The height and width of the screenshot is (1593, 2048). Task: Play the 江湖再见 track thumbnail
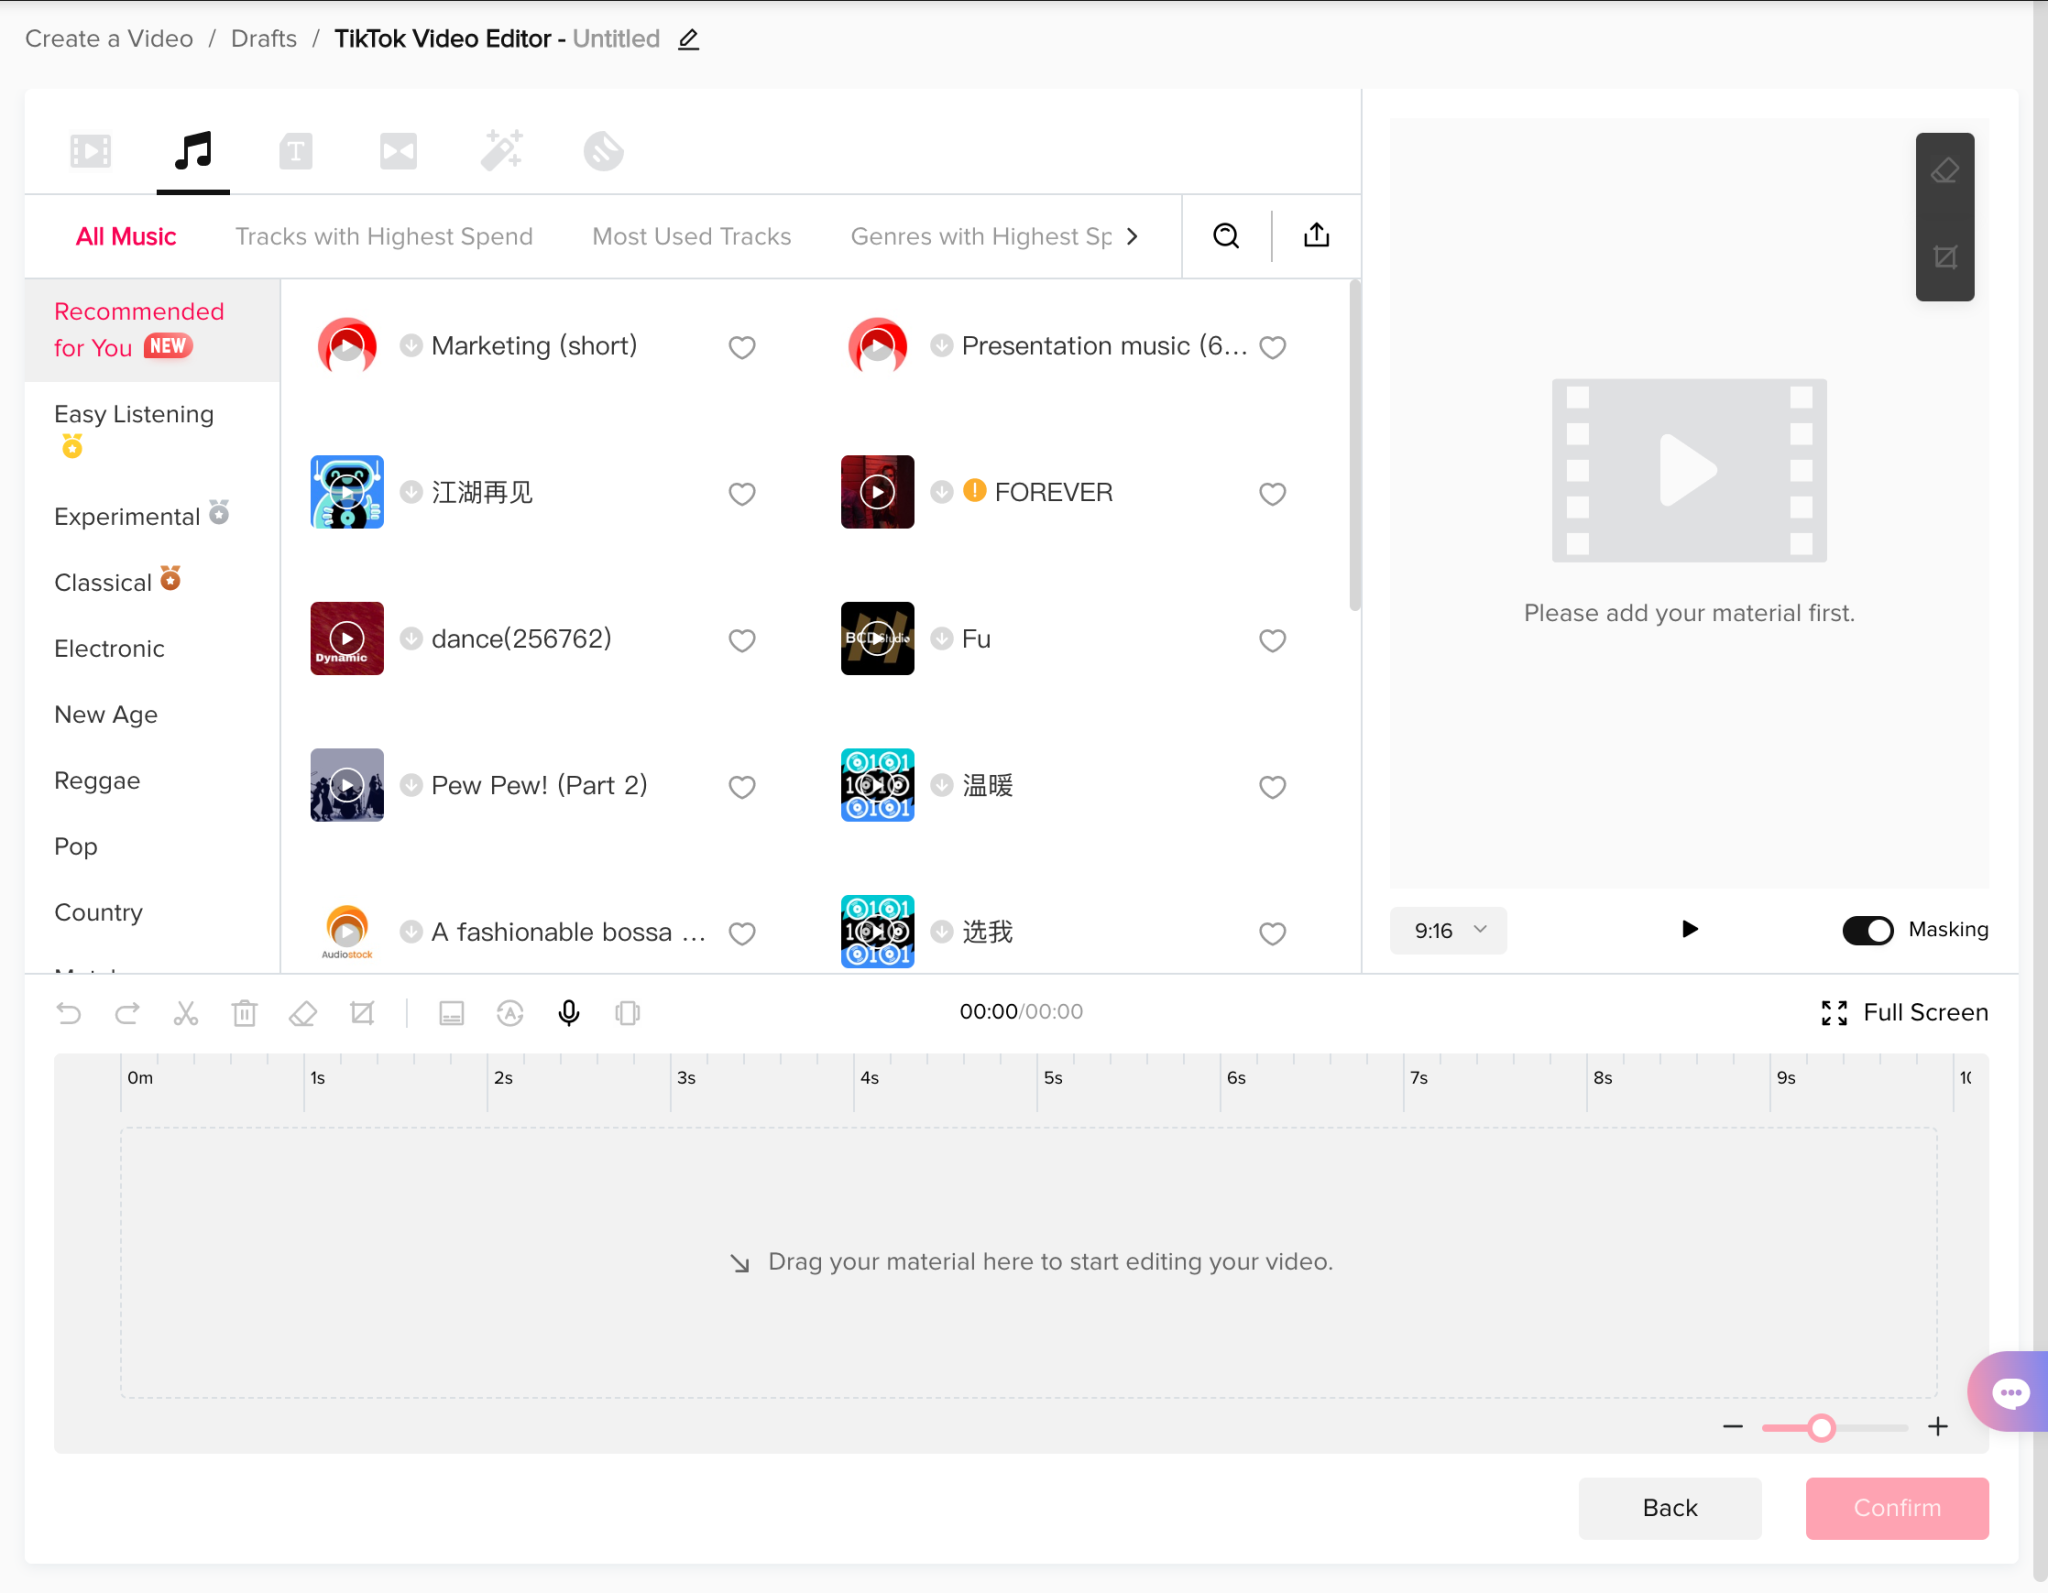pyautogui.click(x=346, y=492)
